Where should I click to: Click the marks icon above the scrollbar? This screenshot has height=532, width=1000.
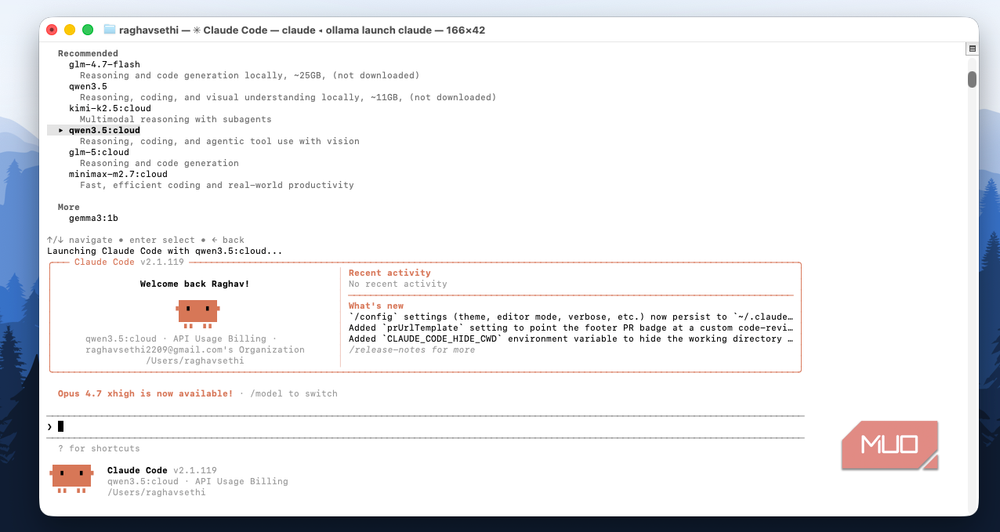(x=972, y=48)
